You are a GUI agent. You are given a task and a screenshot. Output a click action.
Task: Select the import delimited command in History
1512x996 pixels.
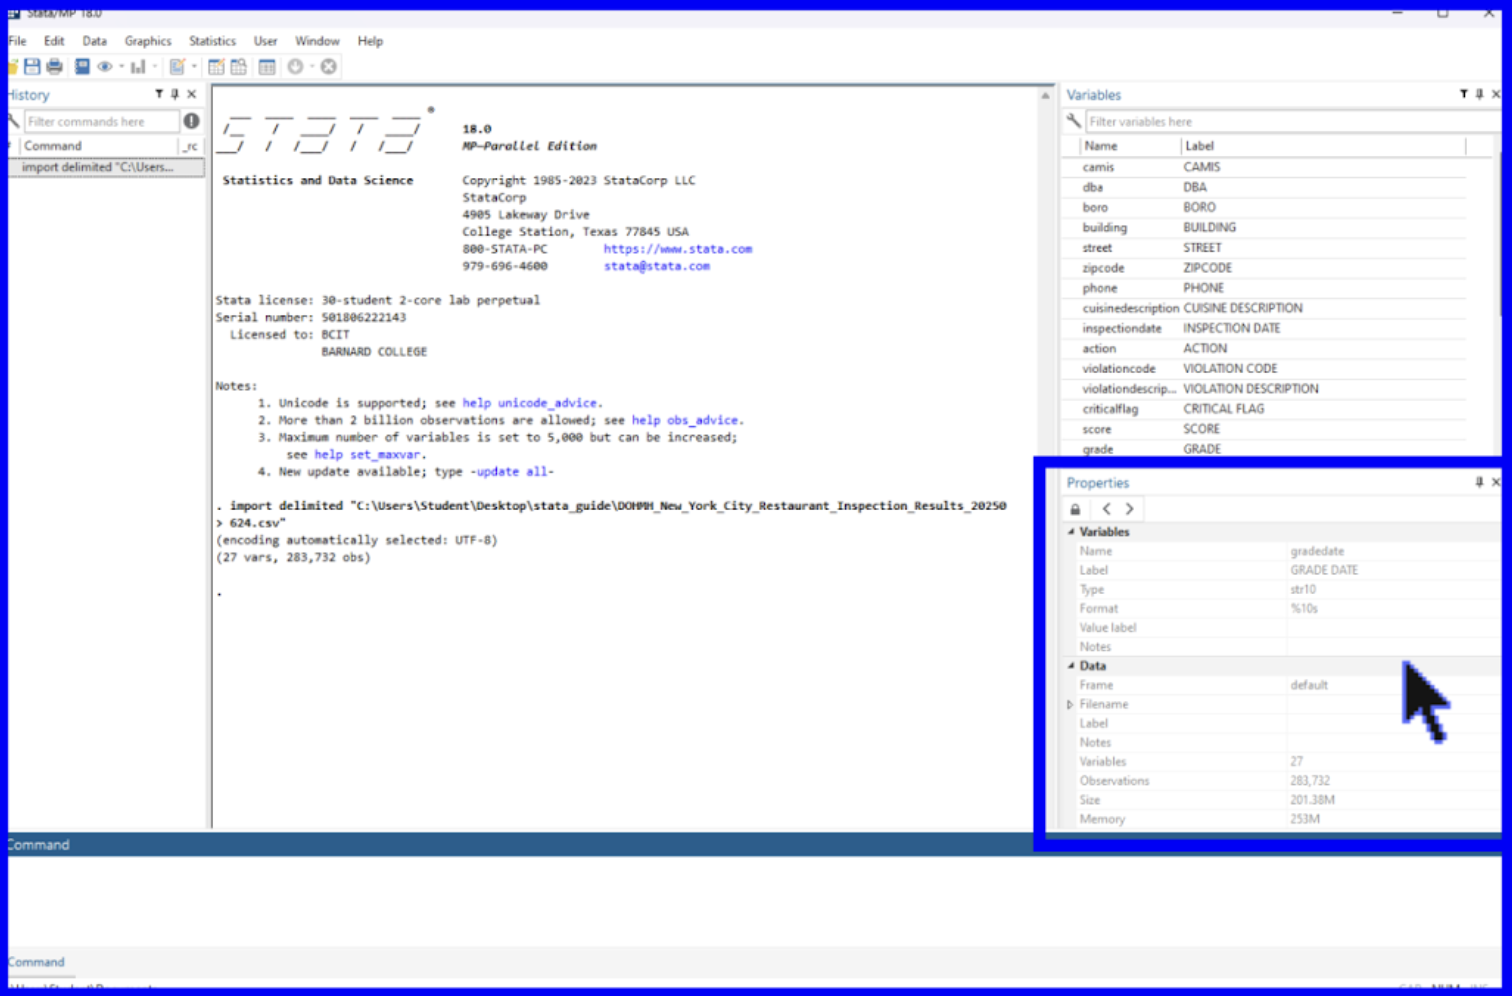(106, 167)
